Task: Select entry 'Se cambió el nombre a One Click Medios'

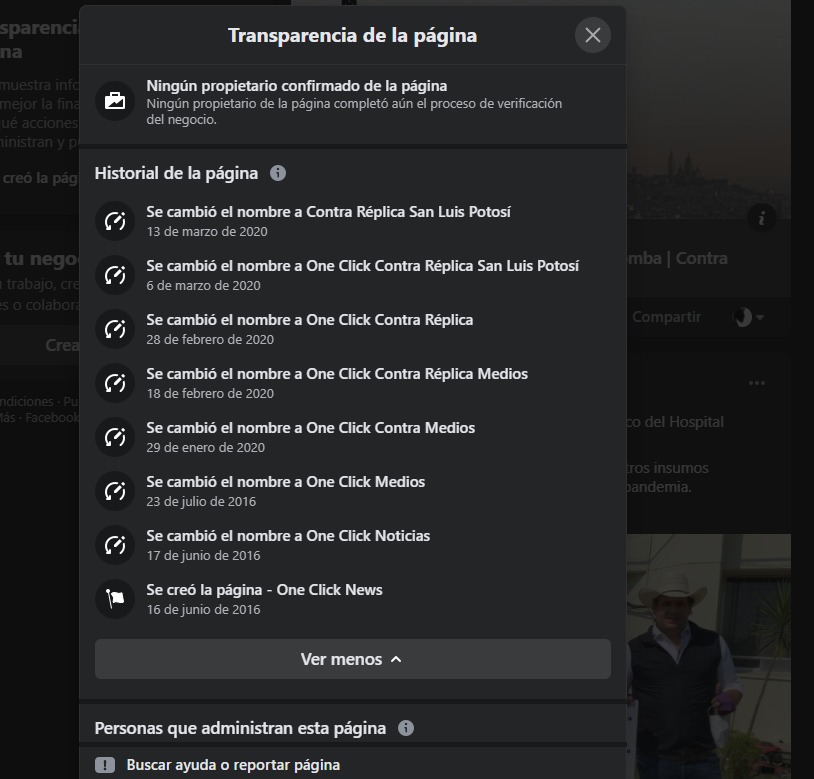Action: pos(286,482)
